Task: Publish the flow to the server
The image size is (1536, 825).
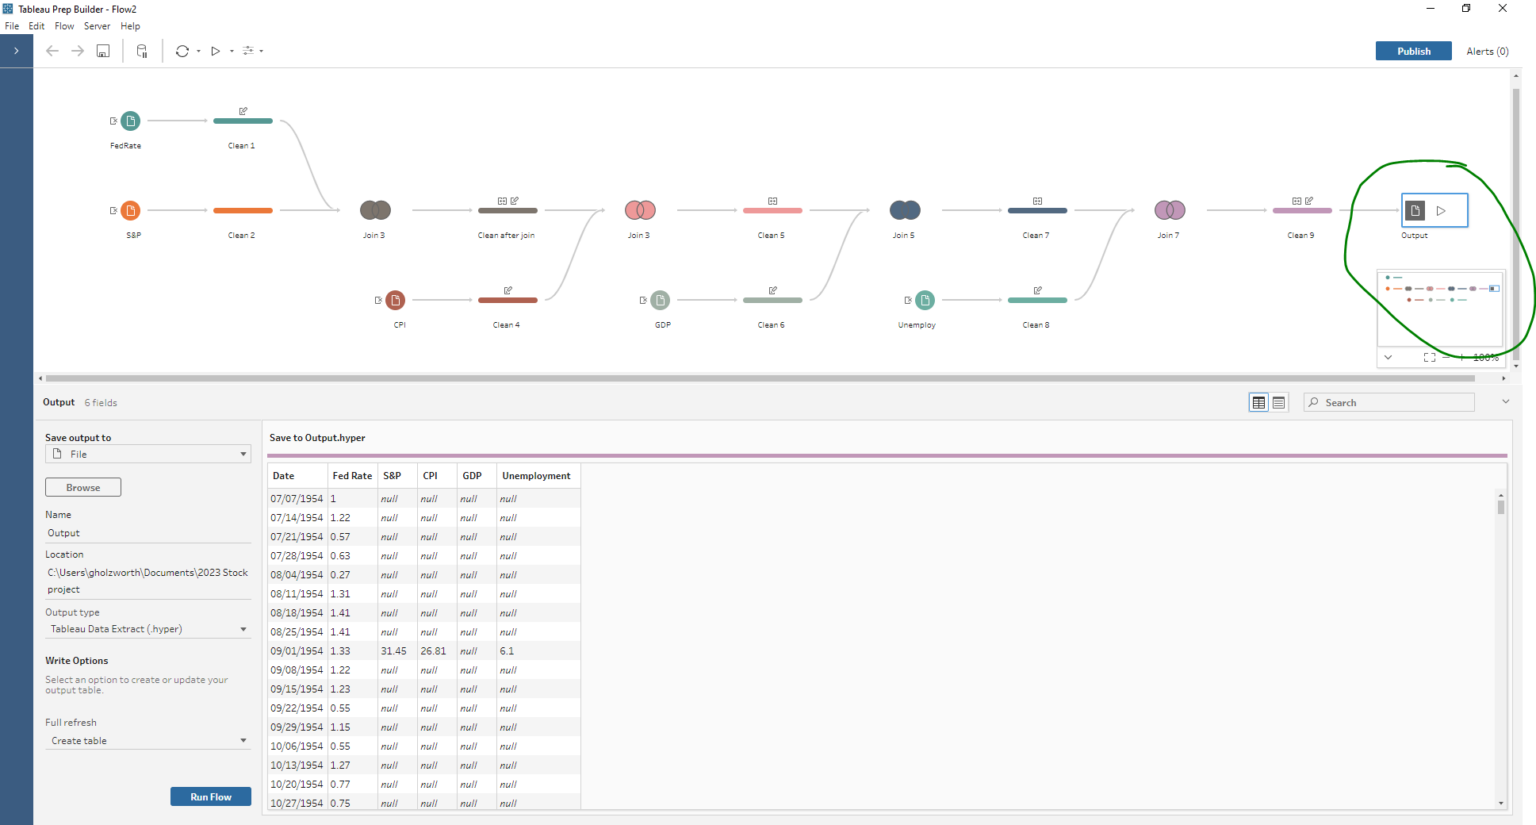Action: coord(1413,50)
